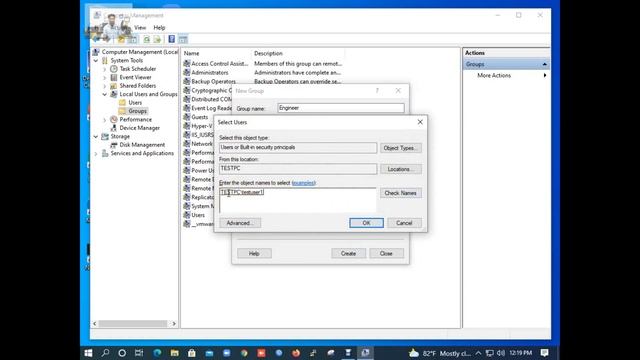The height and width of the screenshot is (360, 640).
Task: Click the Advanced button
Action: [240, 223]
